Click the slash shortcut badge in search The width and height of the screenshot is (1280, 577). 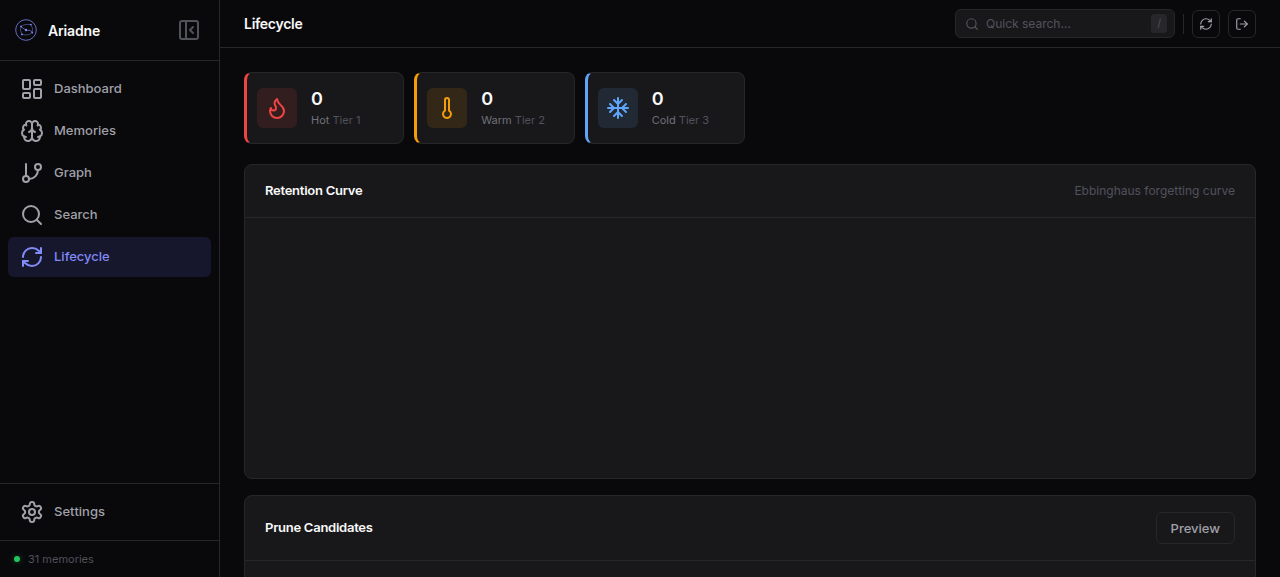click(x=1159, y=24)
